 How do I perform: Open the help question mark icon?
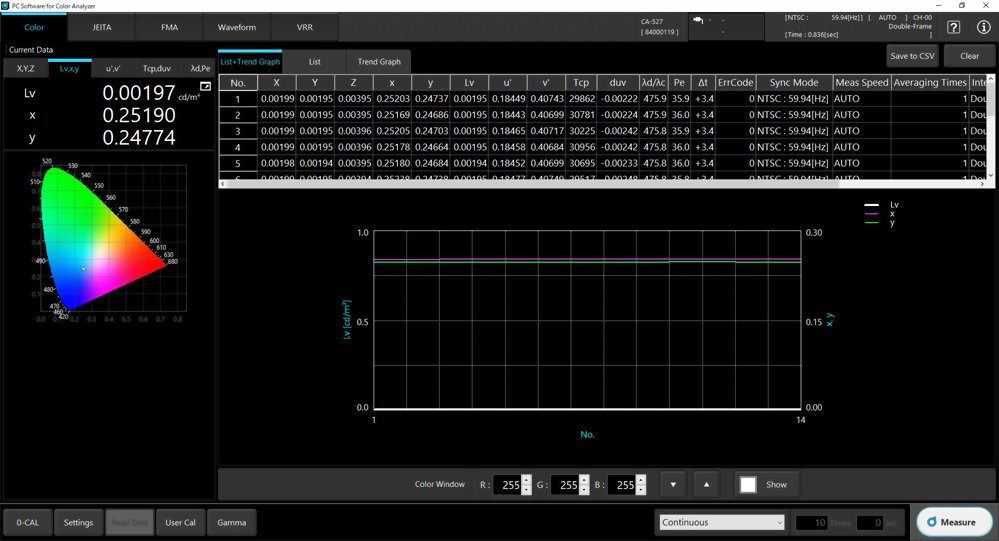(x=953, y=27)
